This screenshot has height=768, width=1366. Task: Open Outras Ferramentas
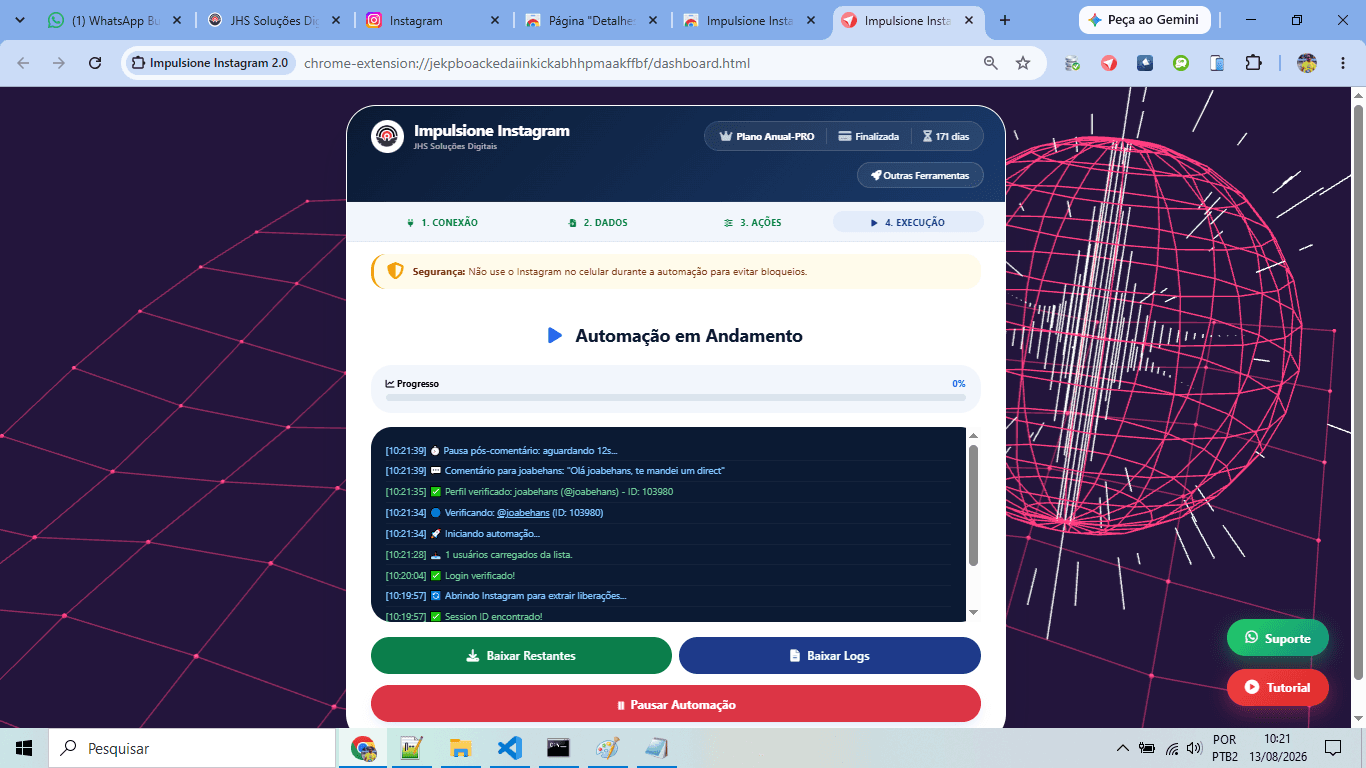tap(920, 175)
